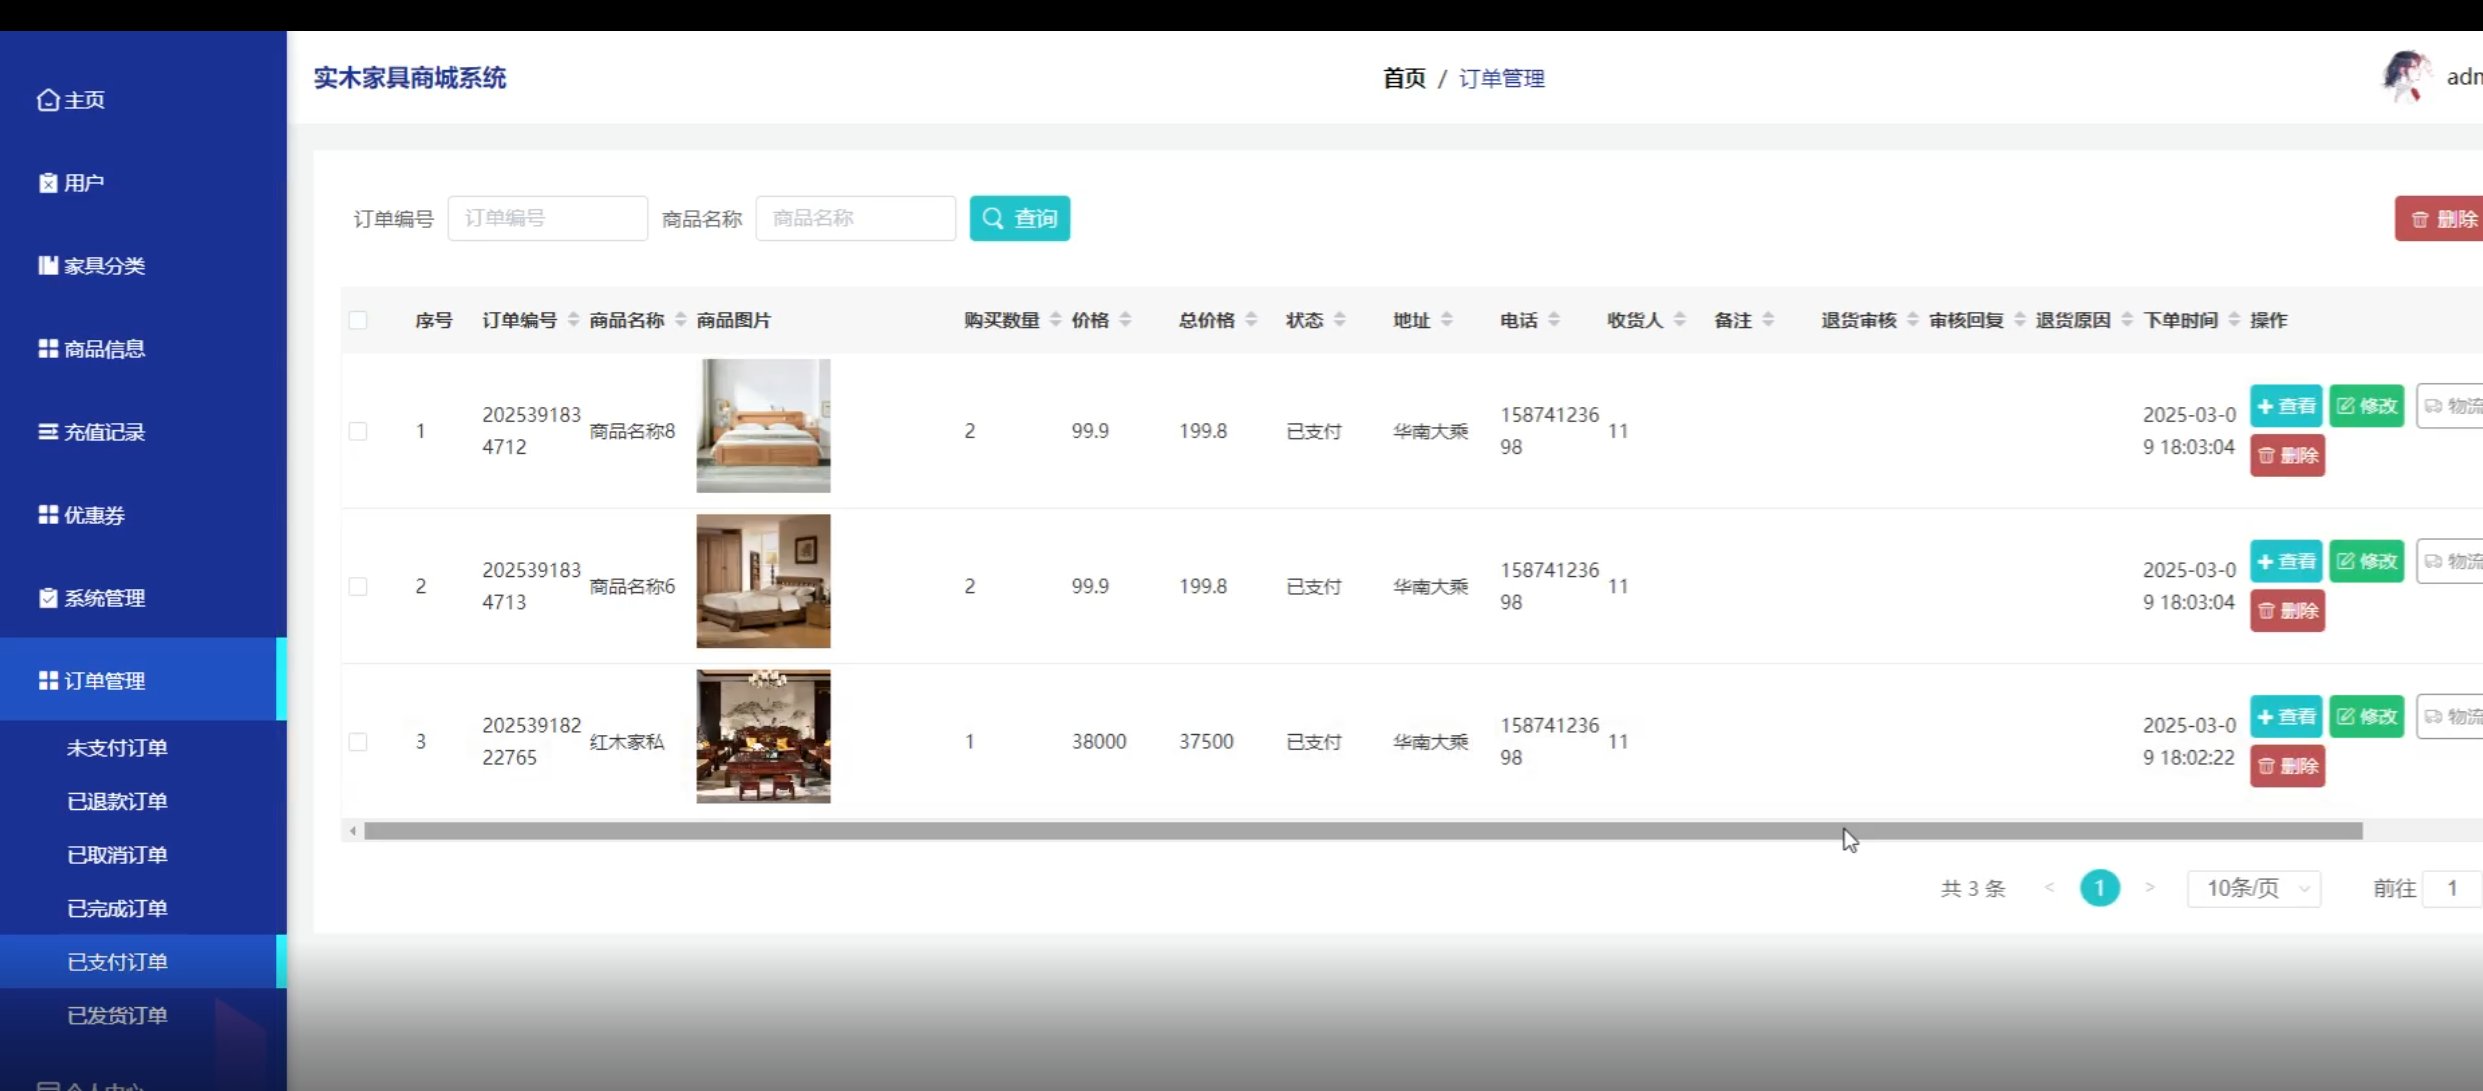Click the admin avatar picture
2483x1091 pixels.
point(2406,77)
